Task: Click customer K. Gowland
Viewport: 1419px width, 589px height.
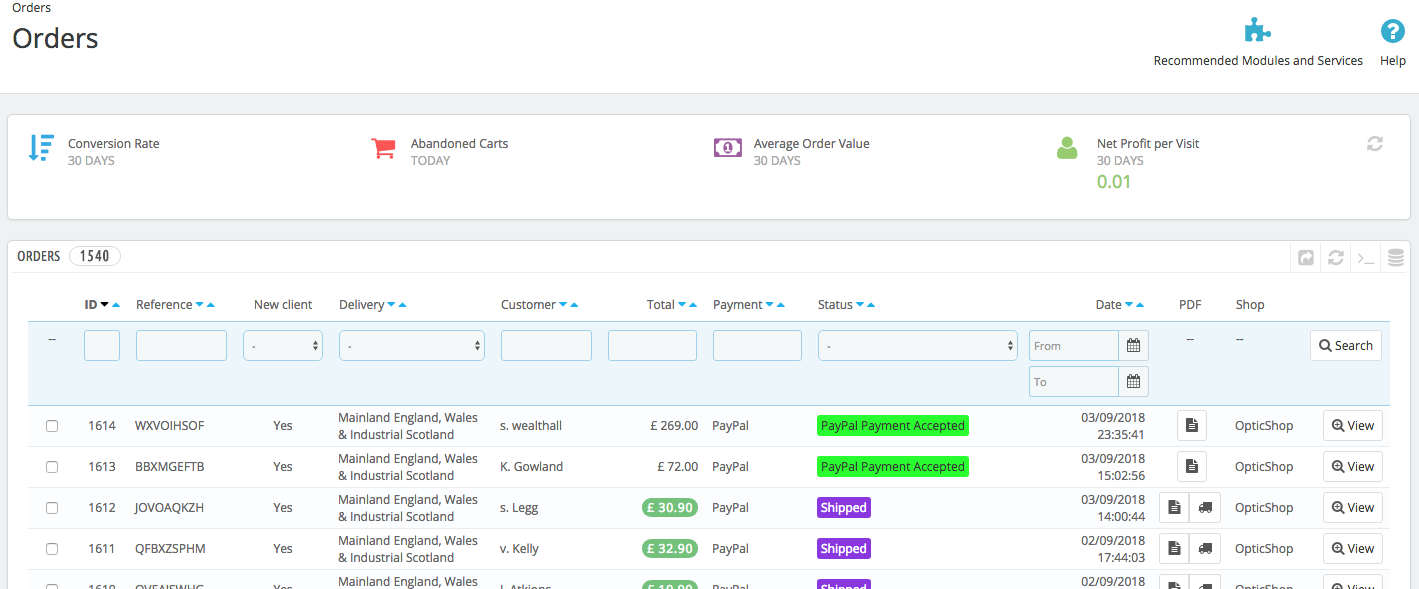Action: click(532, 467)
